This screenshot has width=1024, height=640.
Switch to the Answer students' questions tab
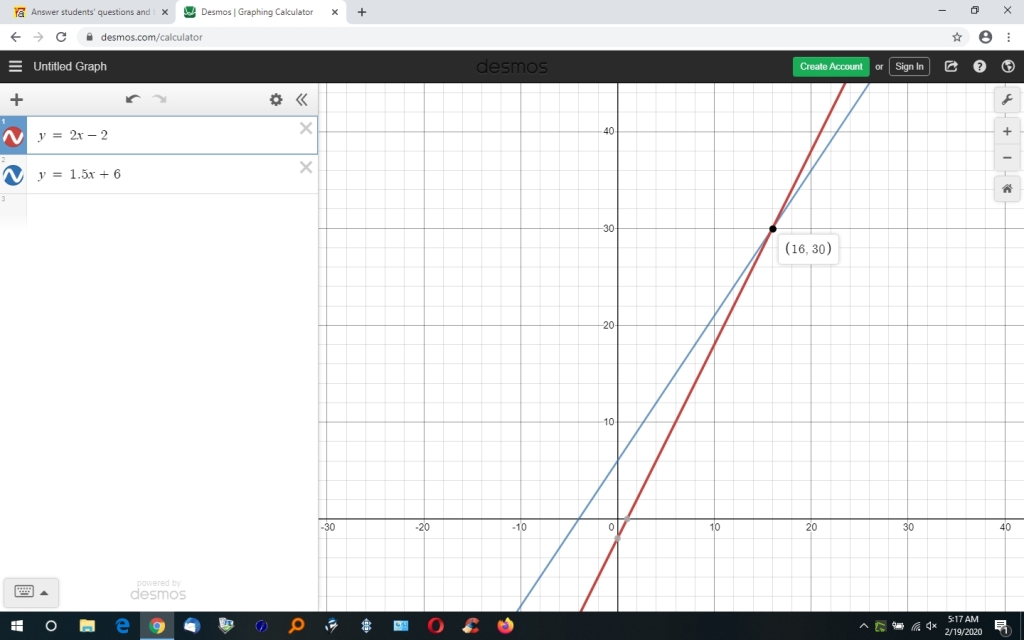pyautogui.click(x=90, y=12)
